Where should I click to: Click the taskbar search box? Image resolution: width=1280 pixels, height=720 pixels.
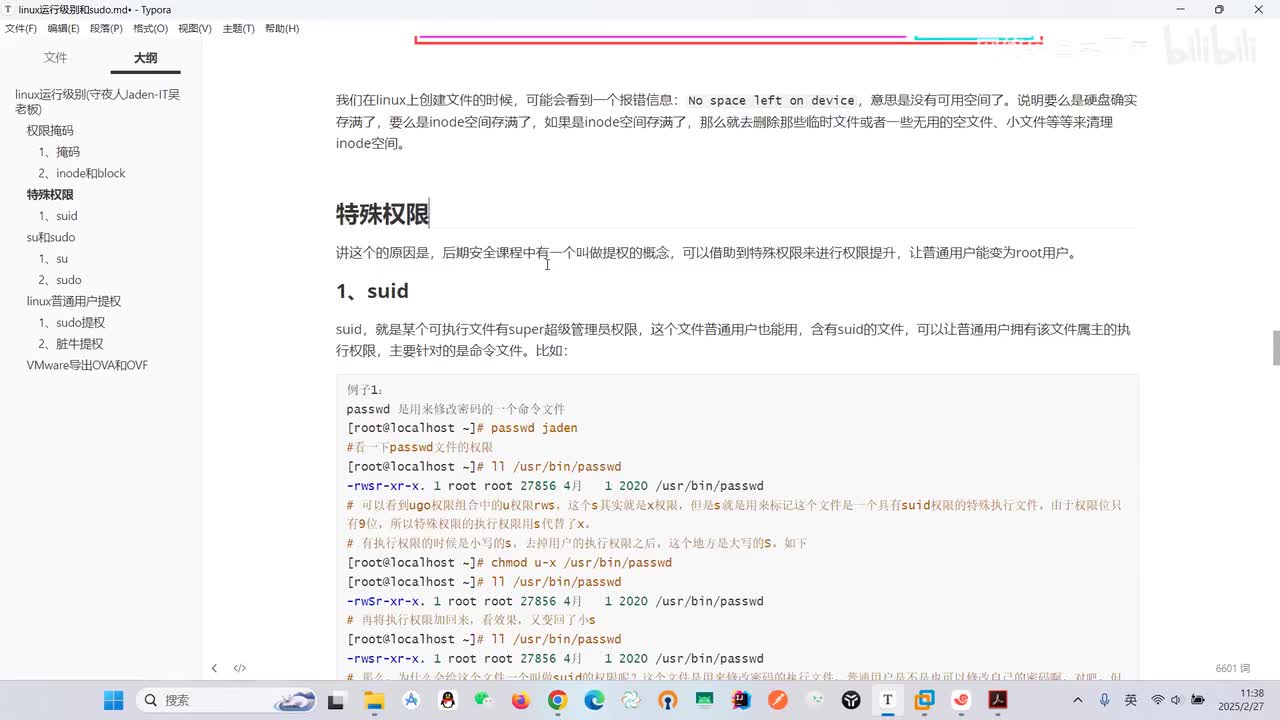click(x=227, y=700)
